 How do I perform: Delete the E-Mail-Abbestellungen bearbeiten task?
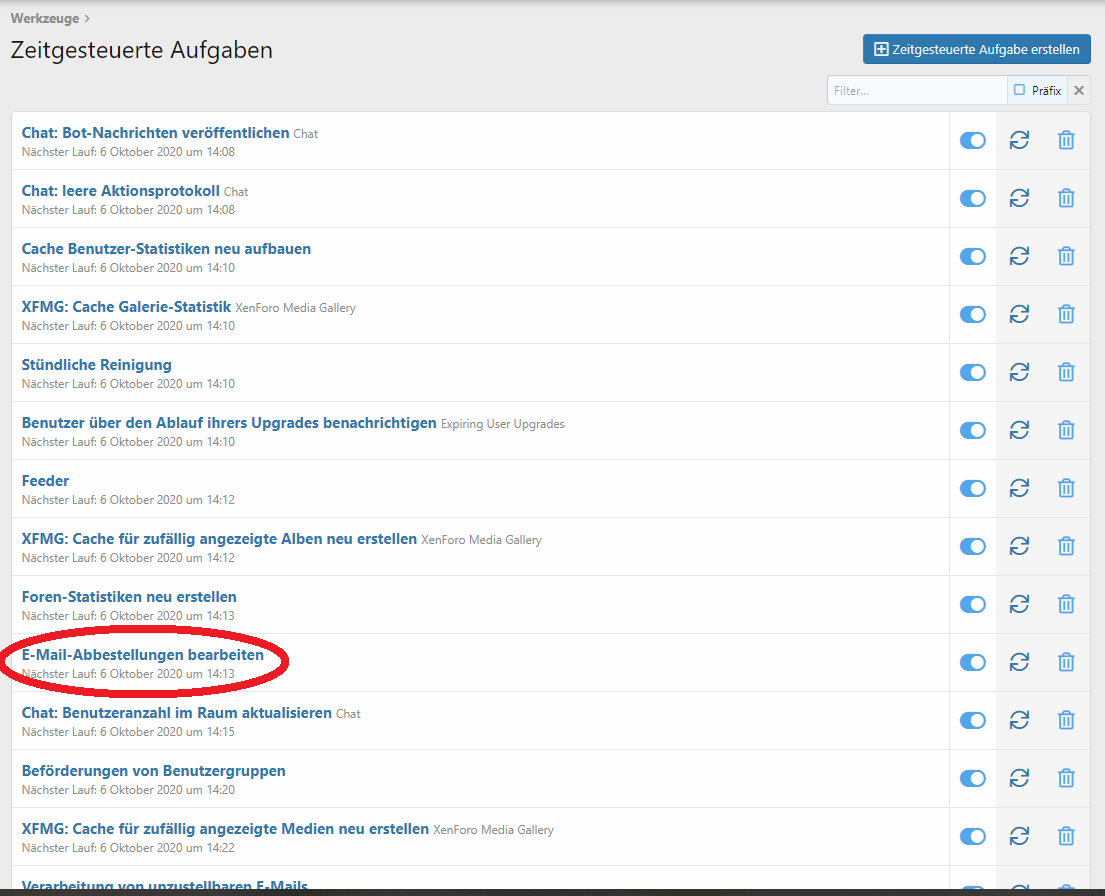[x=1066, y=662]
